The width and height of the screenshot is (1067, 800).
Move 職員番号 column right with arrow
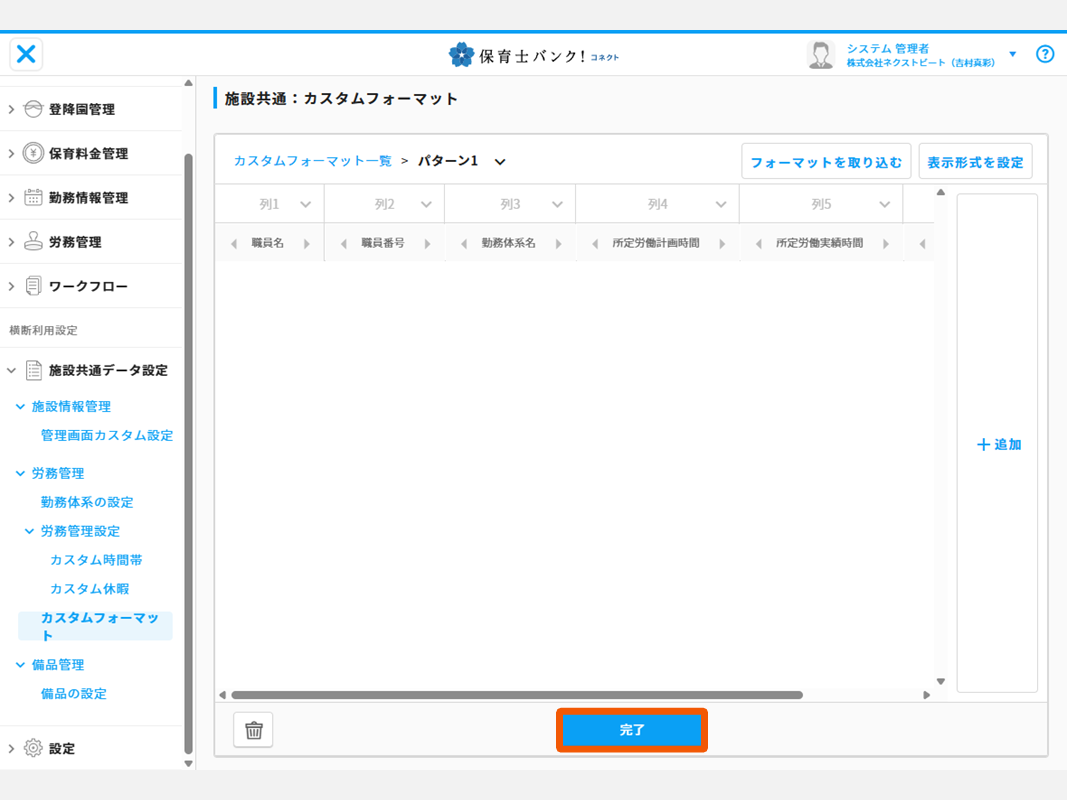(x=428, y=243)
